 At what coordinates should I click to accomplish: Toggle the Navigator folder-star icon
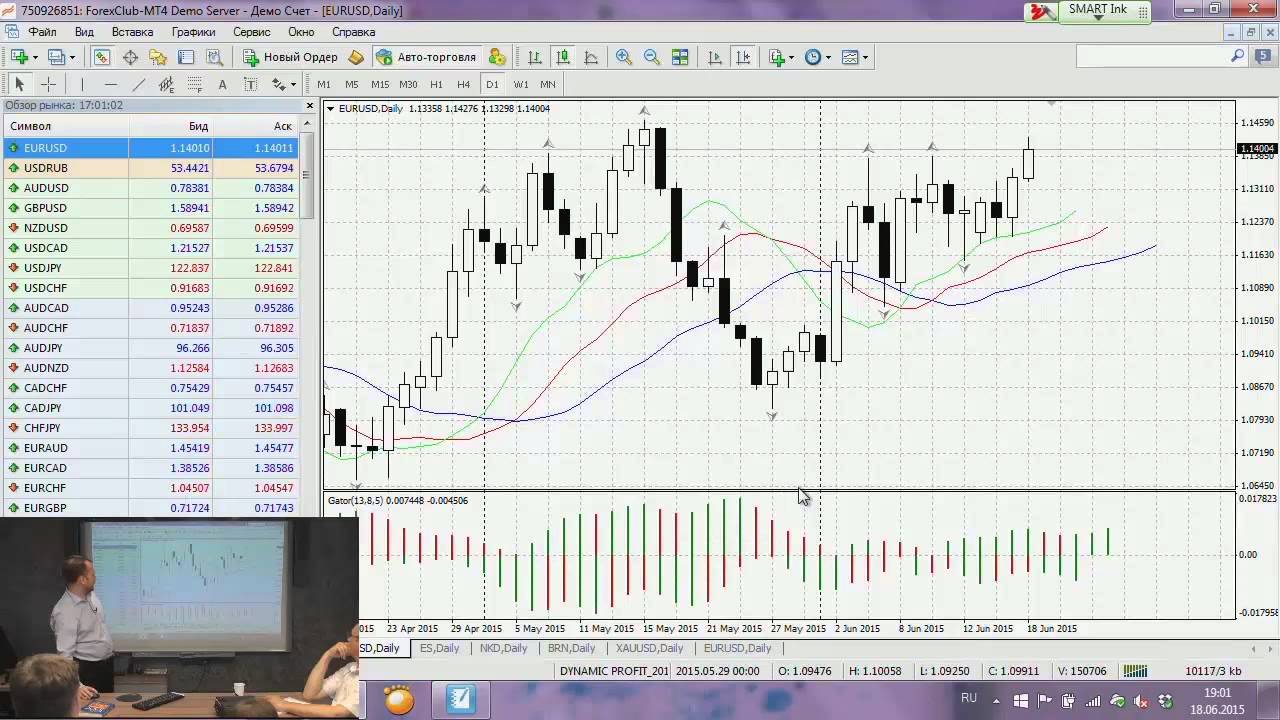click(158, 57)
